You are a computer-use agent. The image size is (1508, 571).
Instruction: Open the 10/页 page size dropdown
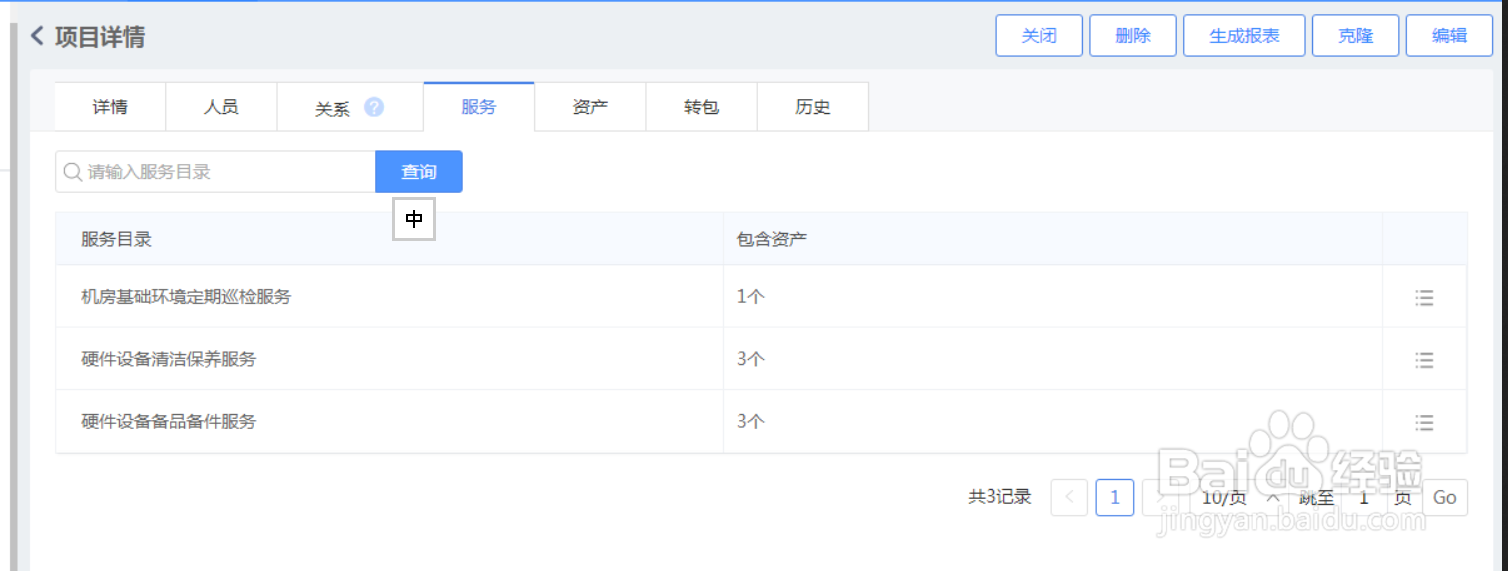pyautogui.click(x=1239, y=497)
